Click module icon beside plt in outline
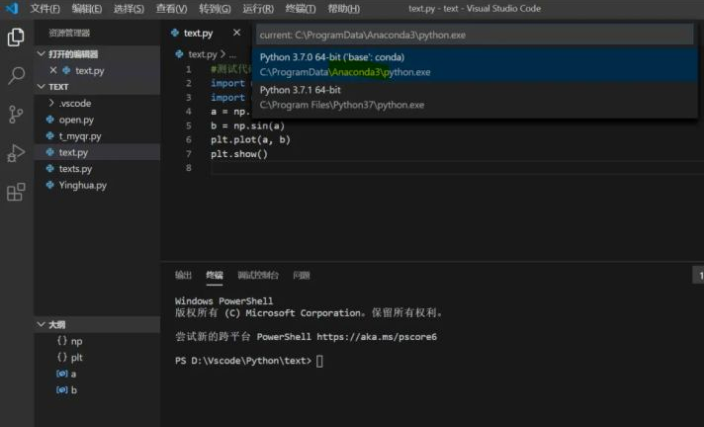The image size is (704, 427). [x=62, y=357]
